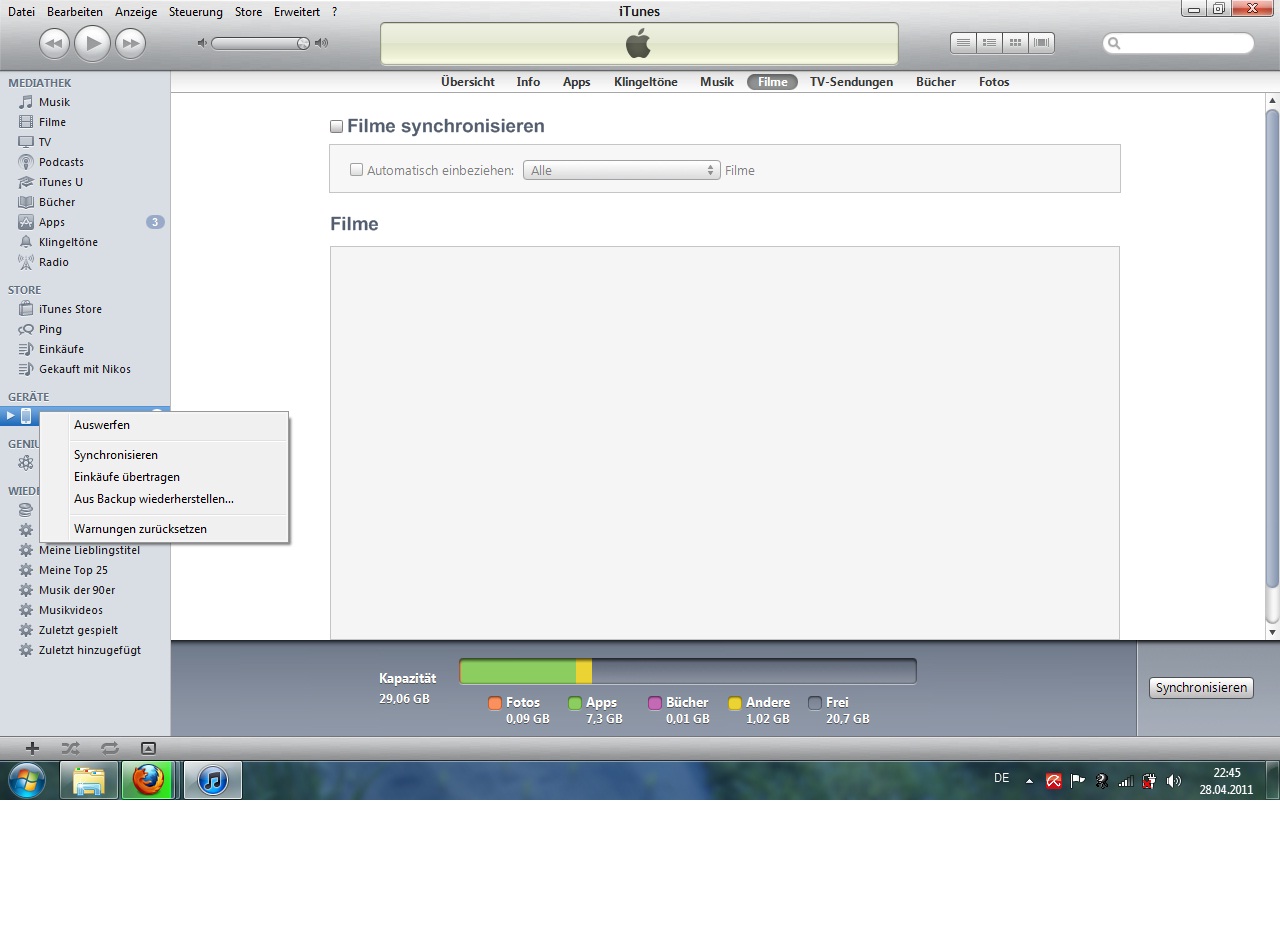Screen dimensions: 1280x934
Task: Open Firefox from the taskbar
Action: [148, 780]
